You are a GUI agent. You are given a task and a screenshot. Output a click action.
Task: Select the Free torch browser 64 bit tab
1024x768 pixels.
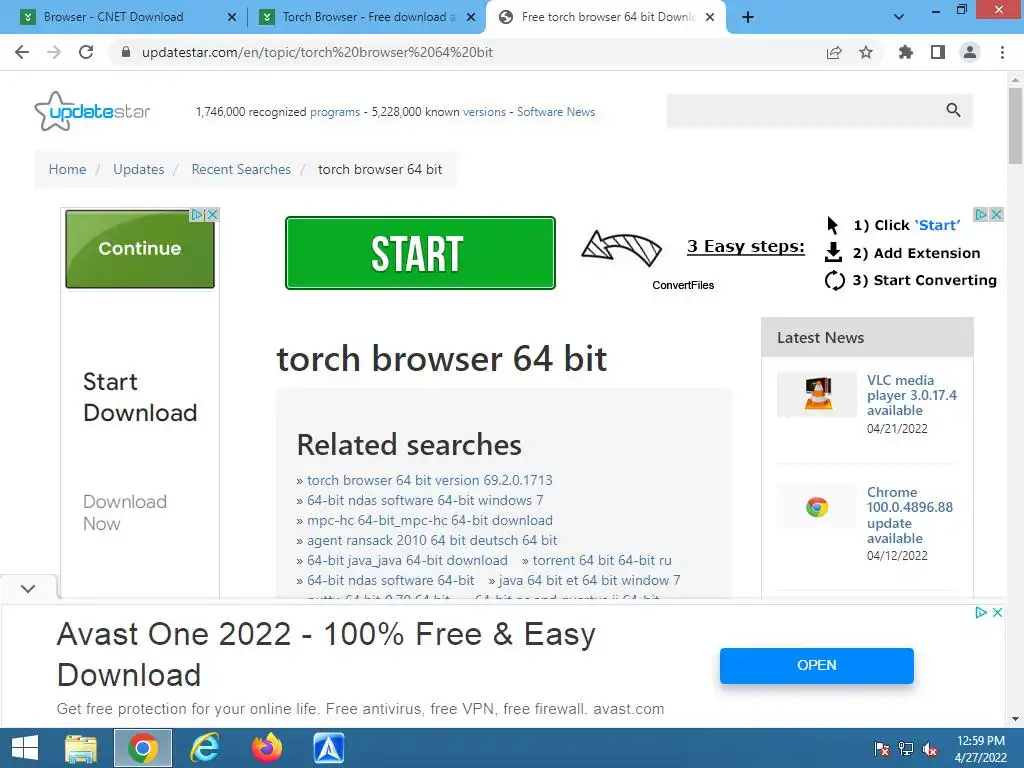pyautogui.click(x=608, y=17)
